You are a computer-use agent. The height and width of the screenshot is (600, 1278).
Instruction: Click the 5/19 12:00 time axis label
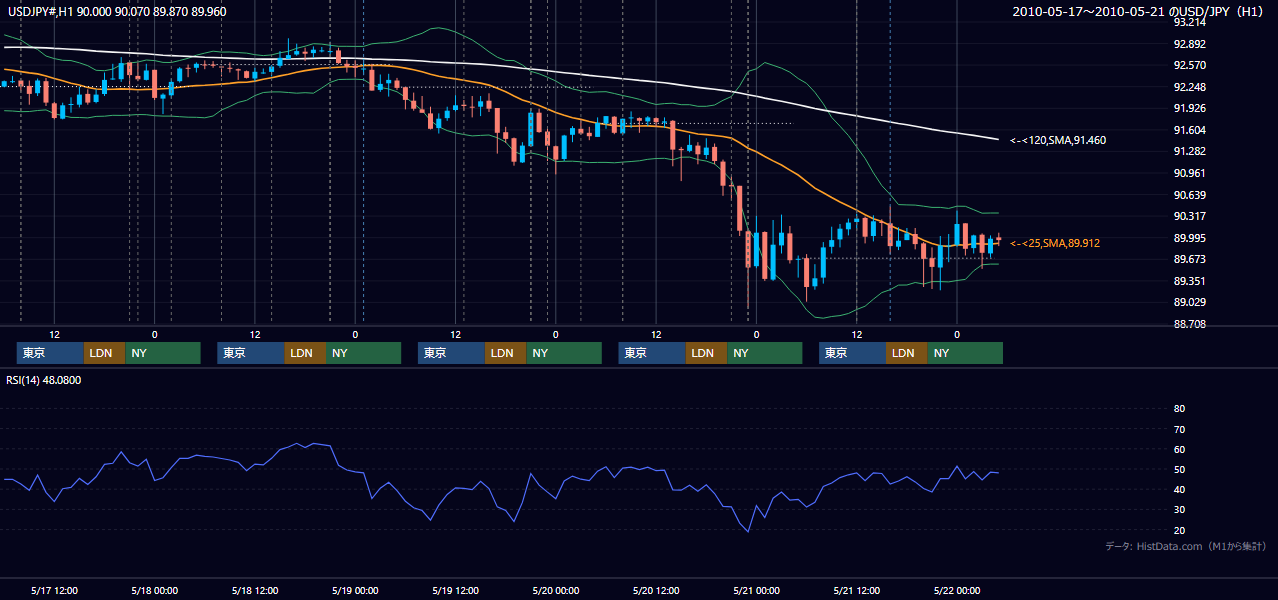(x=456, y=591)
